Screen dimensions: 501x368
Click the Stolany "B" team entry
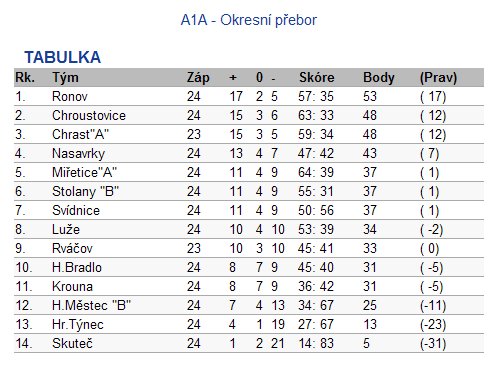point(86,192)
